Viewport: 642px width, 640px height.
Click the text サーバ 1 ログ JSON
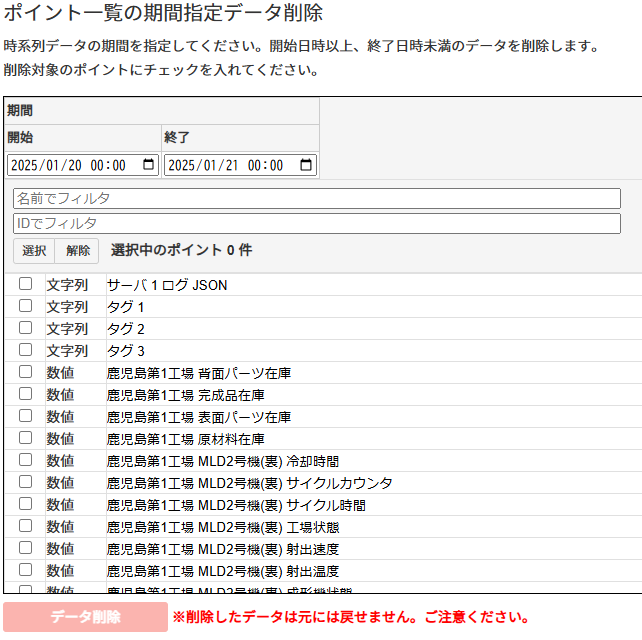[167, 285]
